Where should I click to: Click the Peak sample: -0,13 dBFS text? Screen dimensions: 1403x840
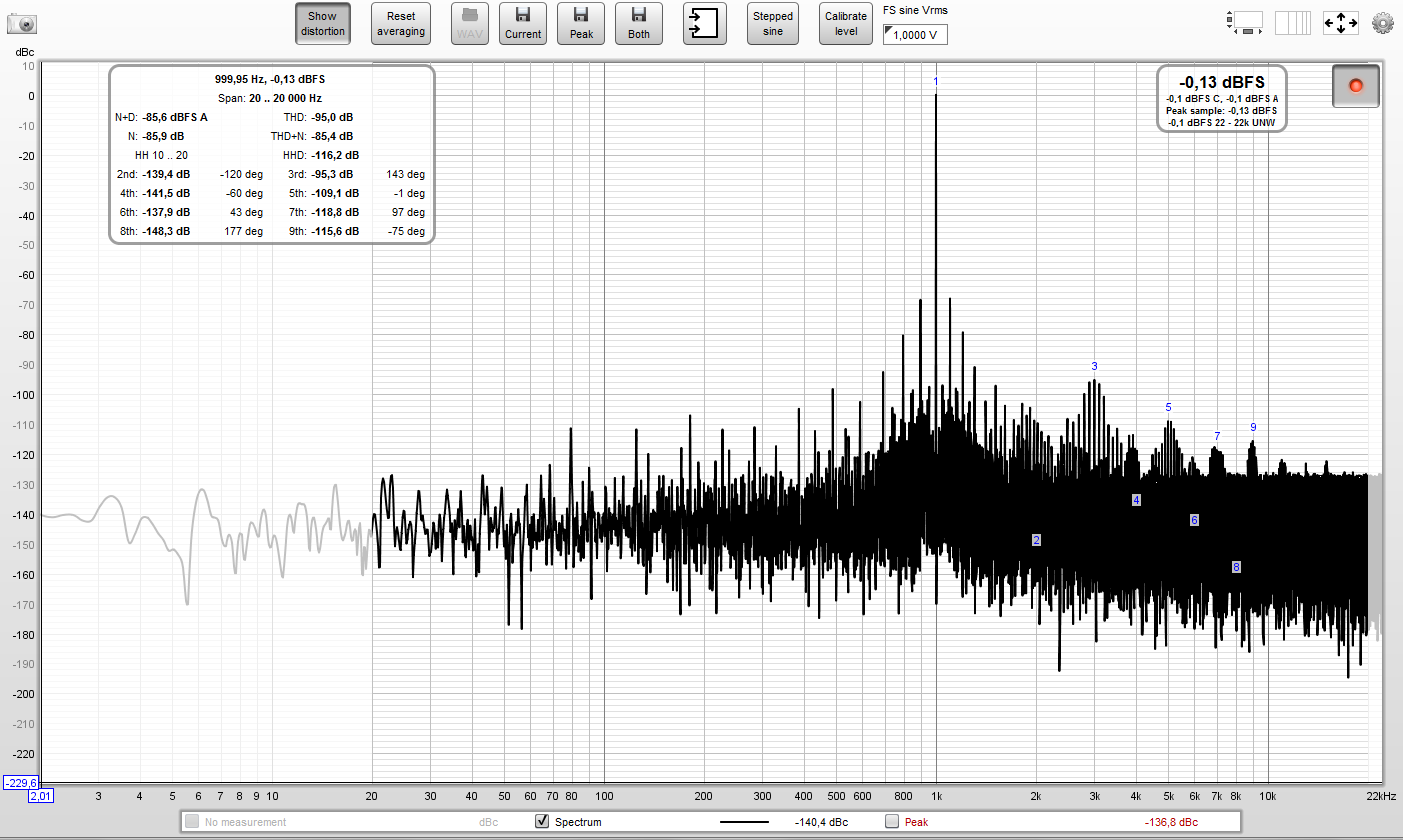tap(1222, 110)
